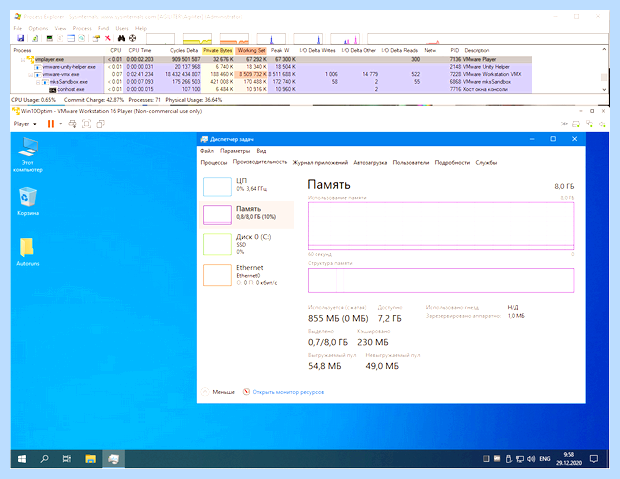
Task: Select the Корзина recycle bin desktop icon
Action: coord(28,201)
